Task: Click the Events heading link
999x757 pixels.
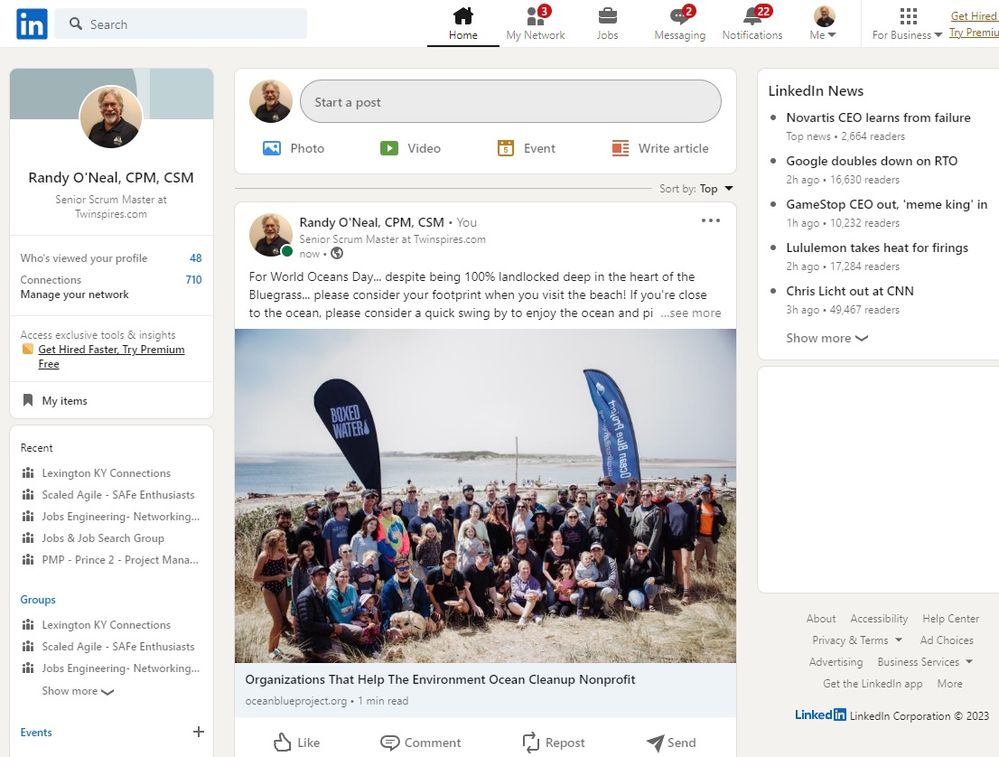Action: point(36,732)
